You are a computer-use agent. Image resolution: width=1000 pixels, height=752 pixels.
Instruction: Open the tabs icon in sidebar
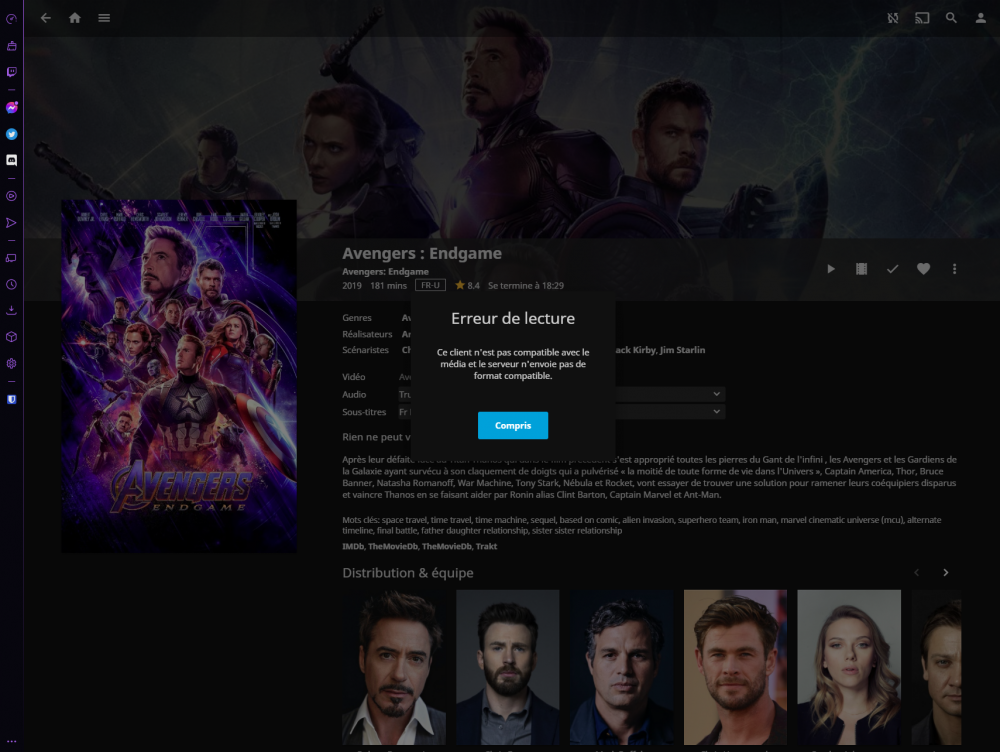tap(11, 258)
